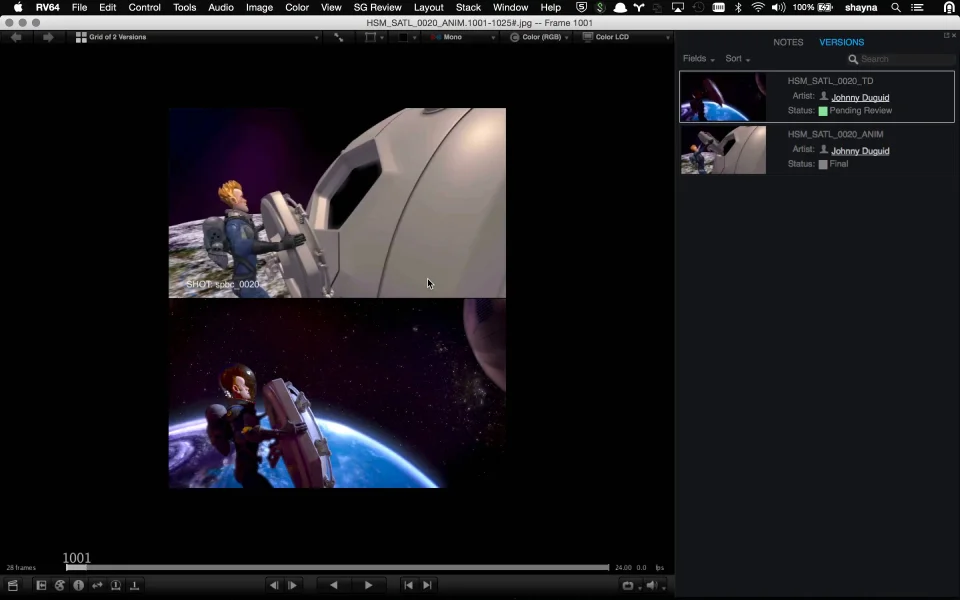Image resolution: width=960 pixels, height=600 pixels.
Task: Click the underlined 1 timeline icon
Action: point(135,585)
